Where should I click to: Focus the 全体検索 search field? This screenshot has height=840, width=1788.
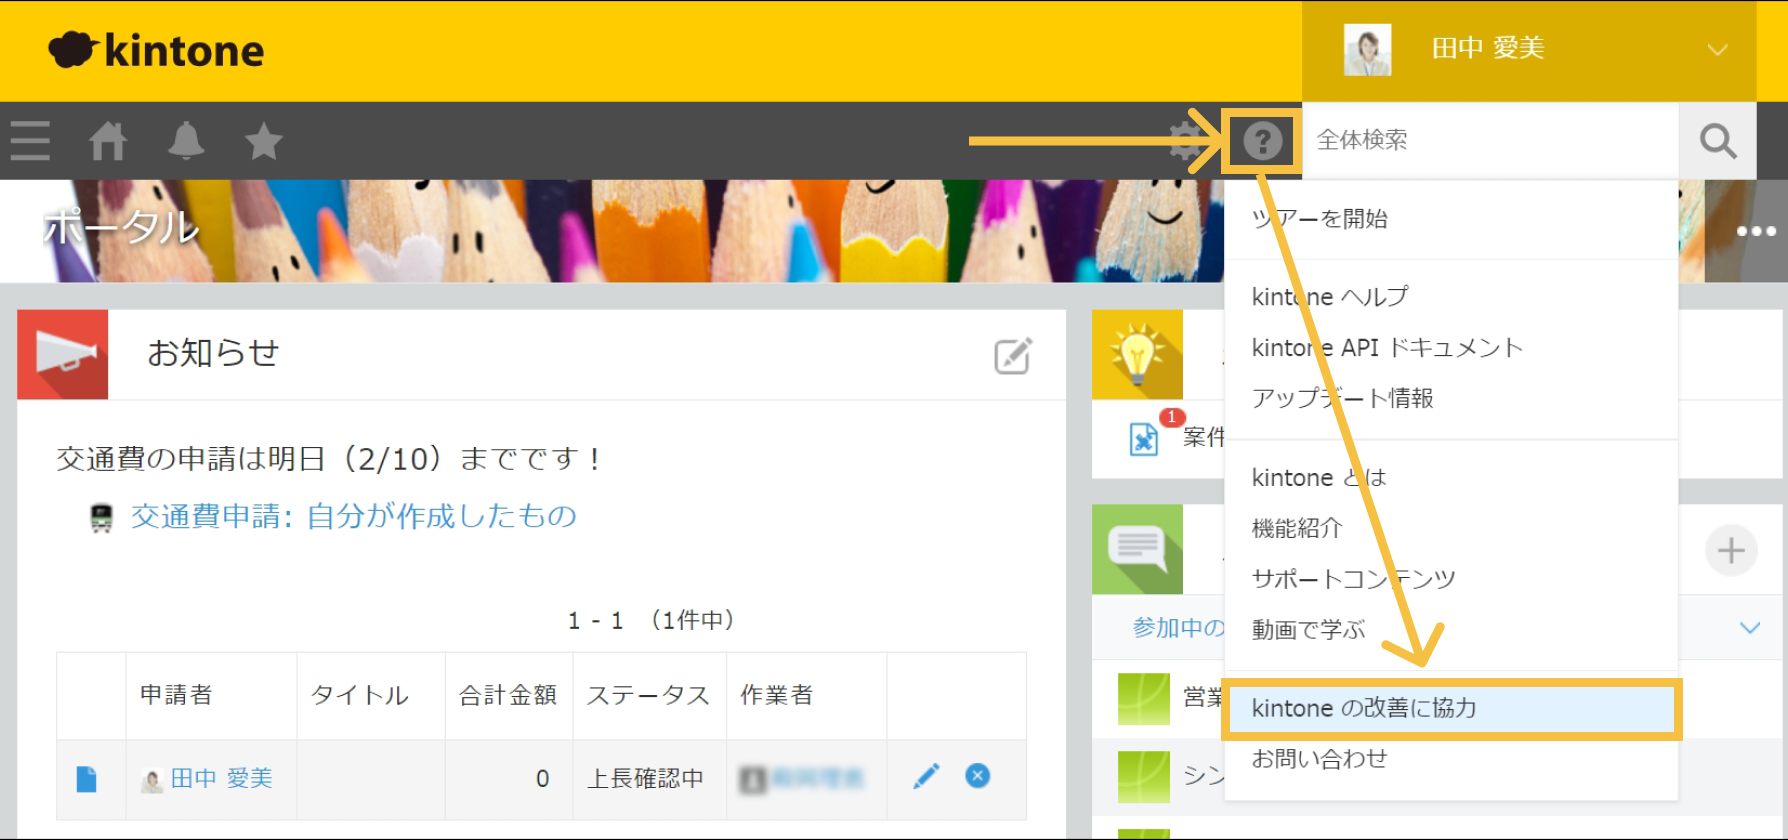[1490, 141]
